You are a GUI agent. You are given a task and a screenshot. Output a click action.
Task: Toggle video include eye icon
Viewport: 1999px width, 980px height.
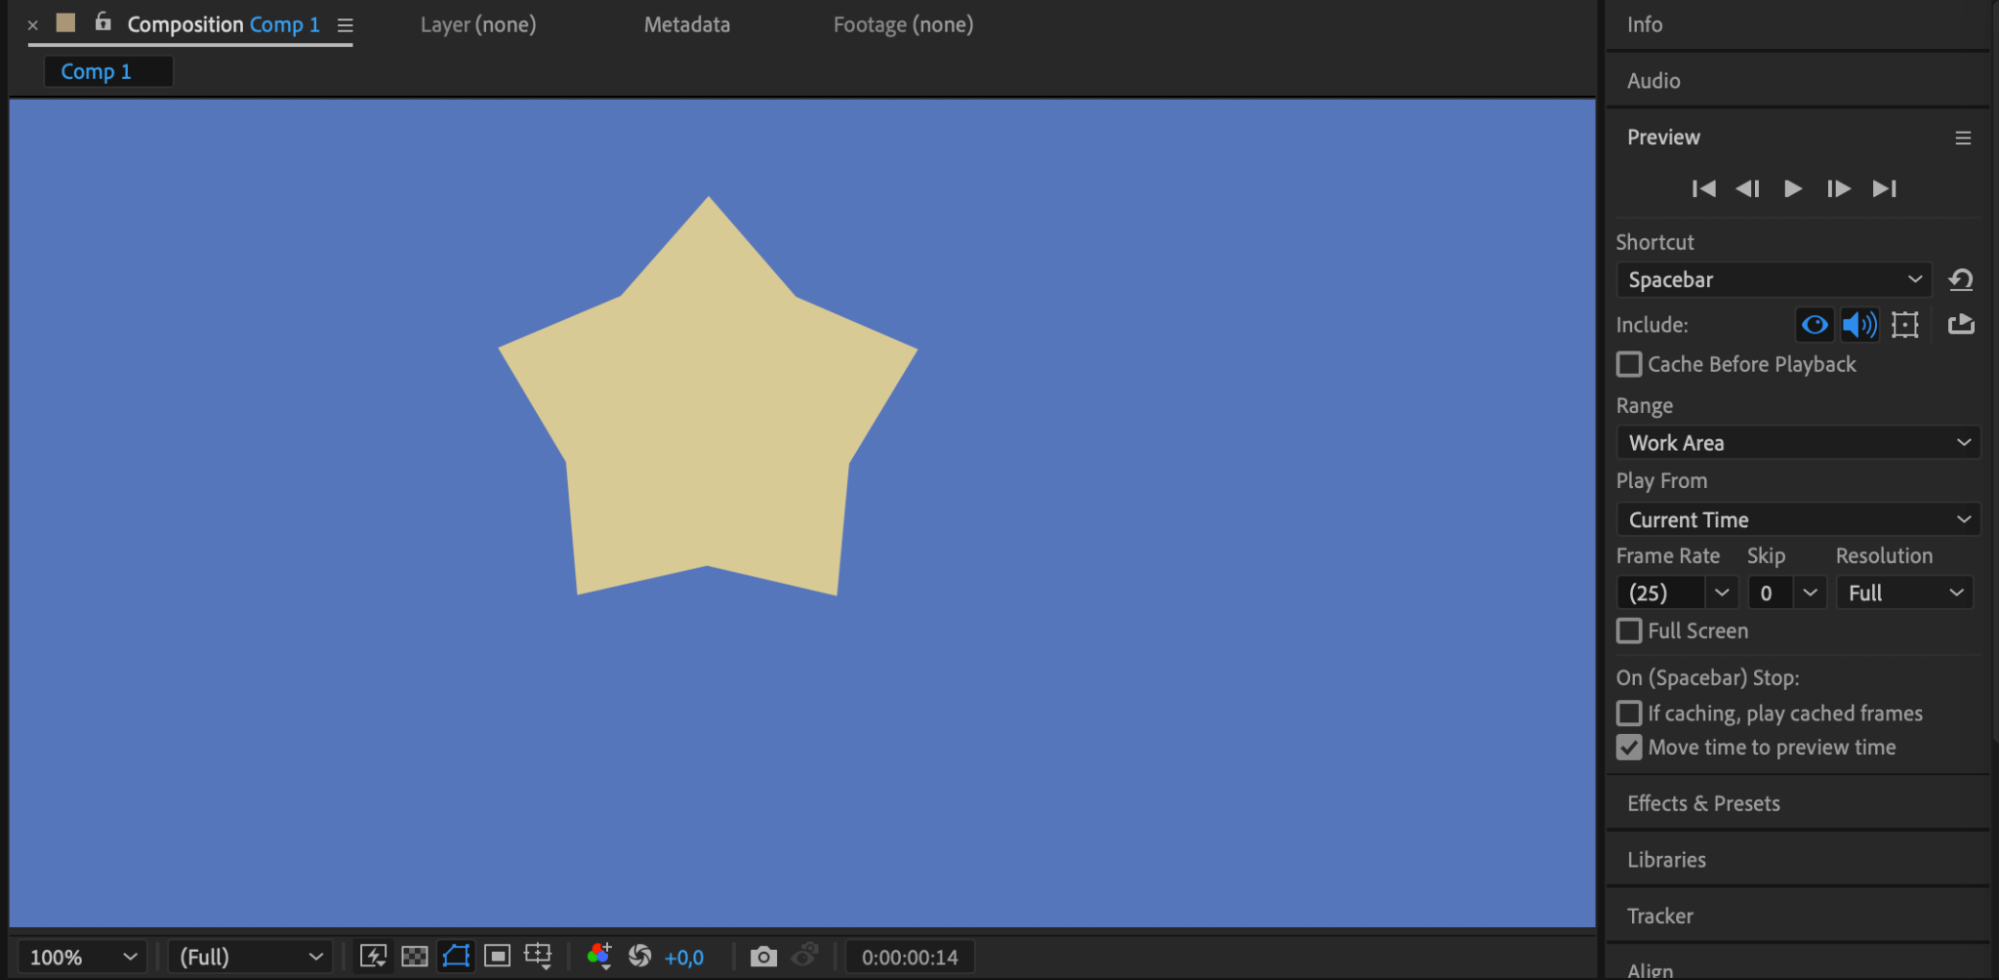[x=1814, y=324]
